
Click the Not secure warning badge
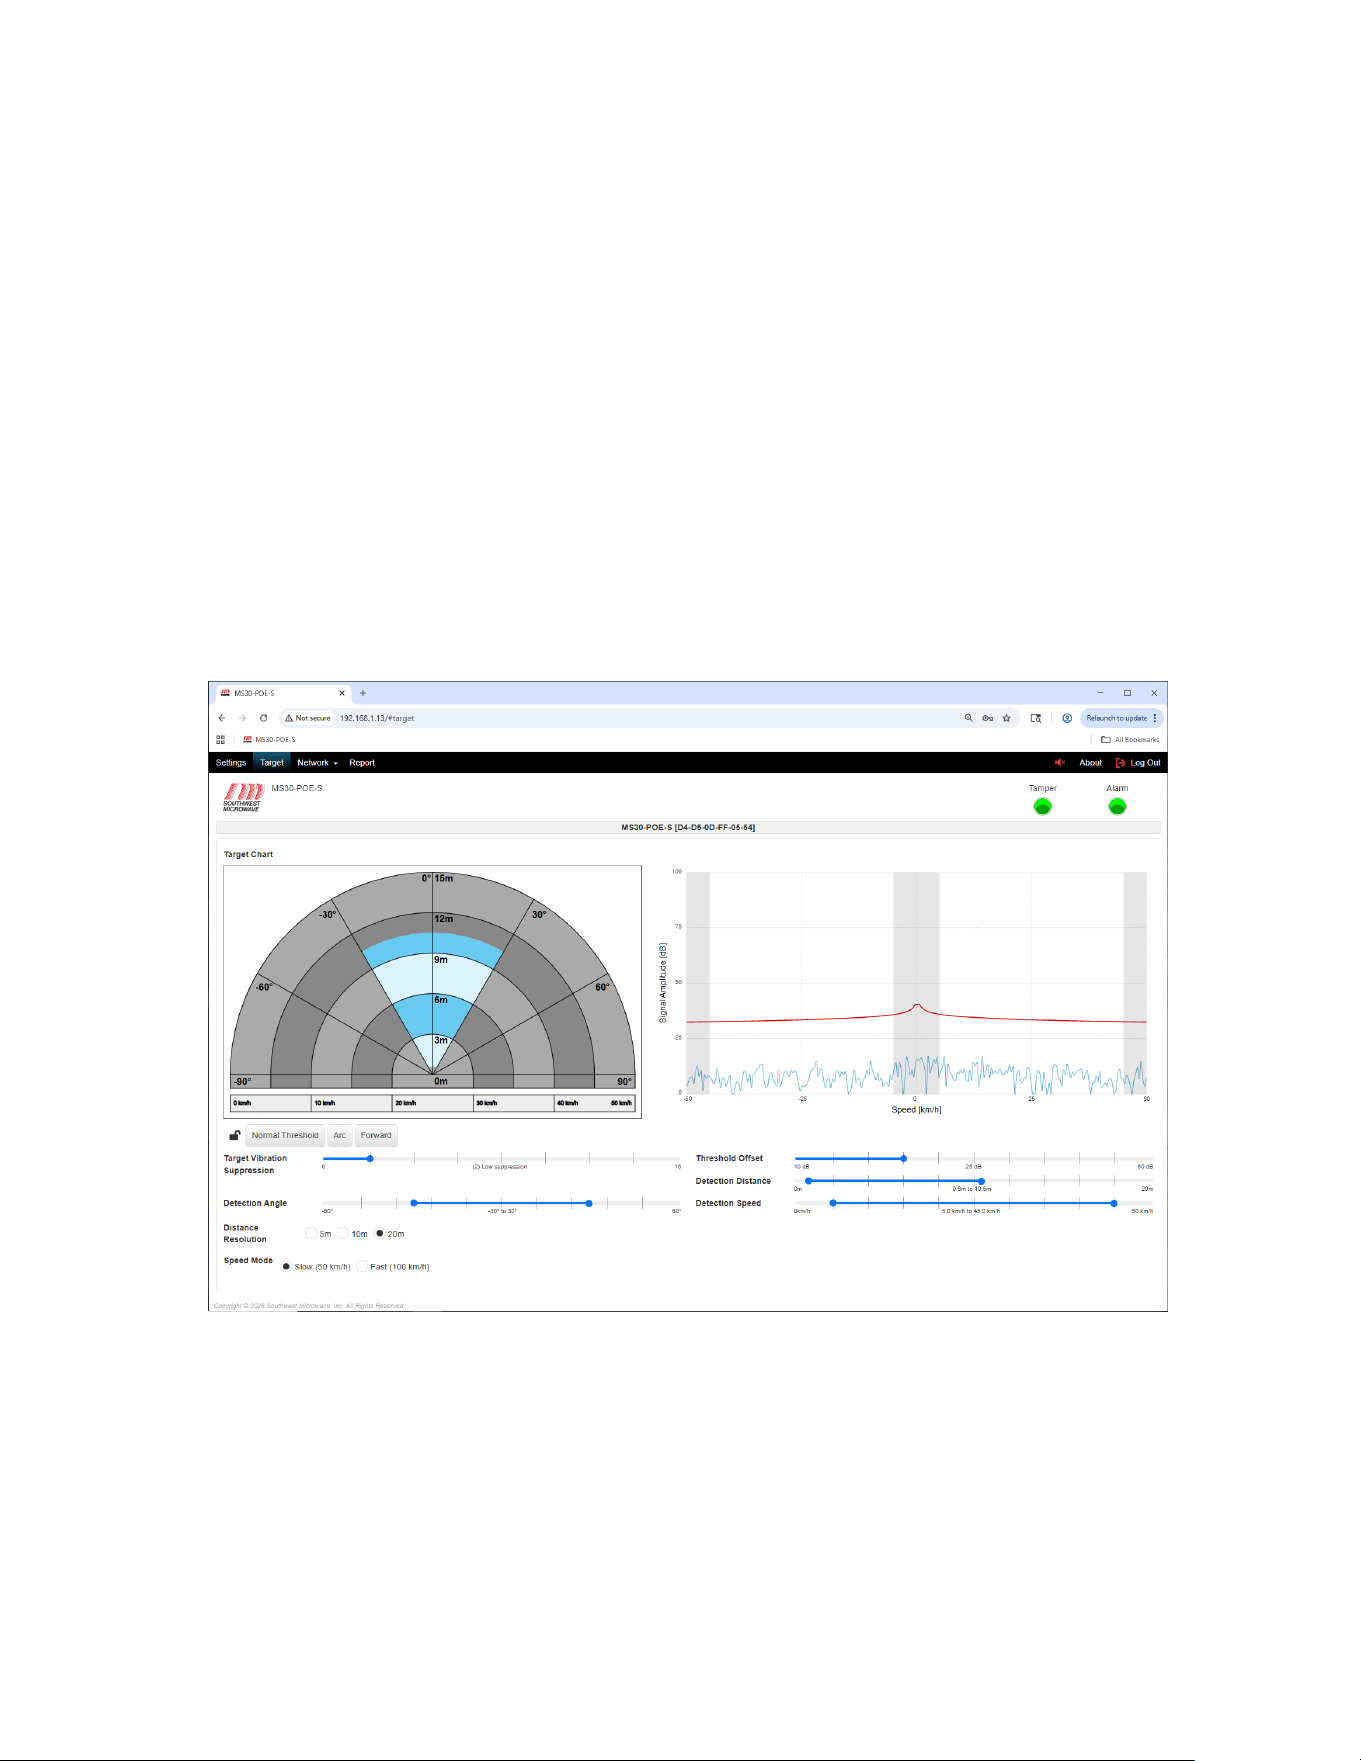click(x=308, y=718)
